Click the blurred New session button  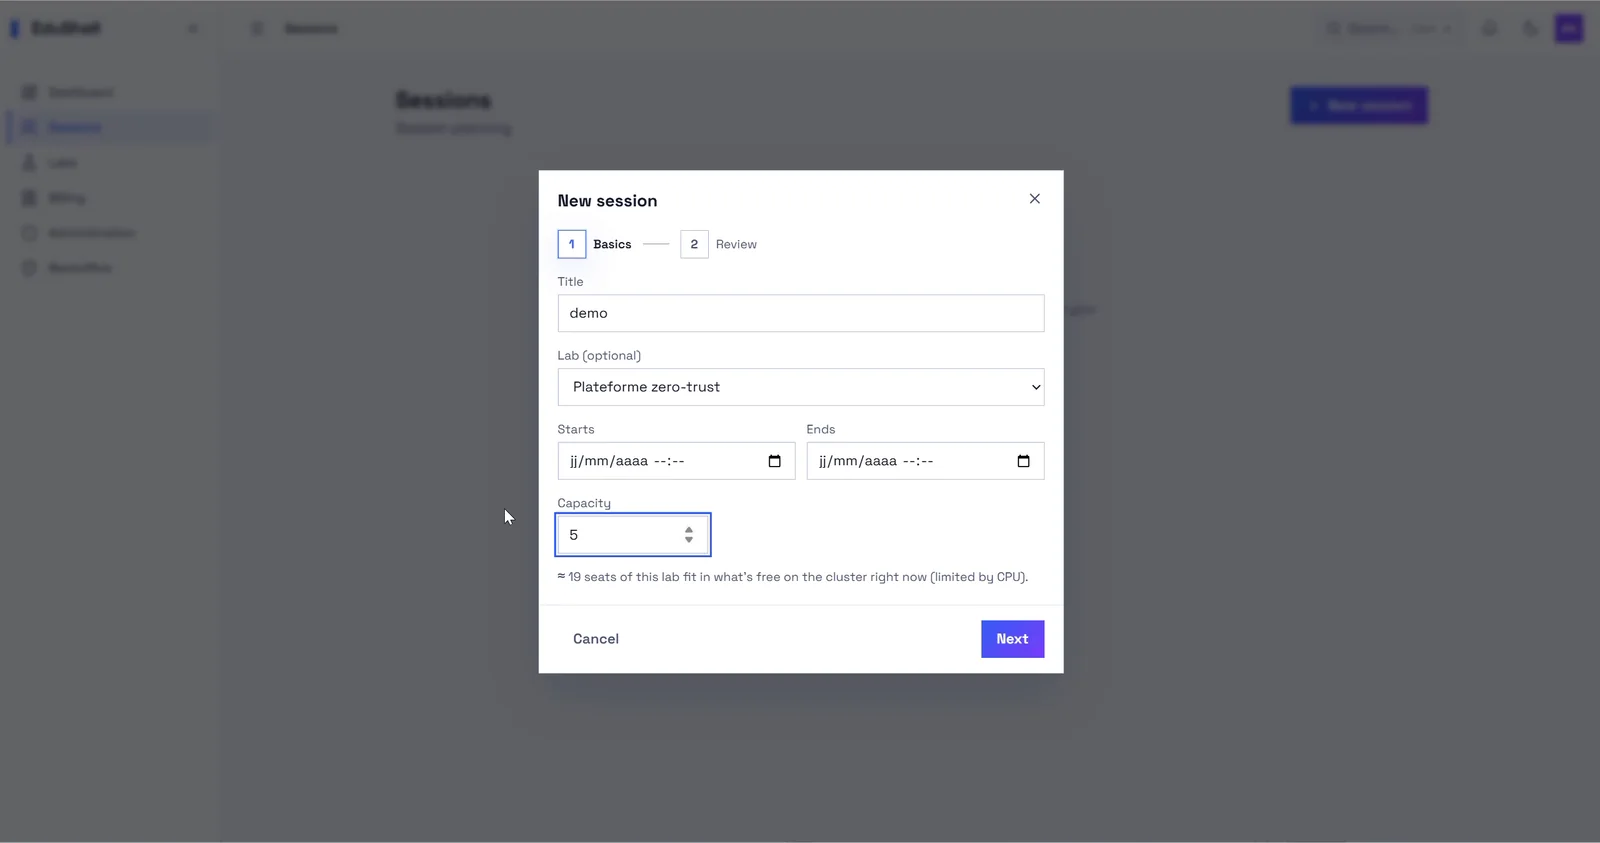pyautogui.click(x=1359, y=105)
